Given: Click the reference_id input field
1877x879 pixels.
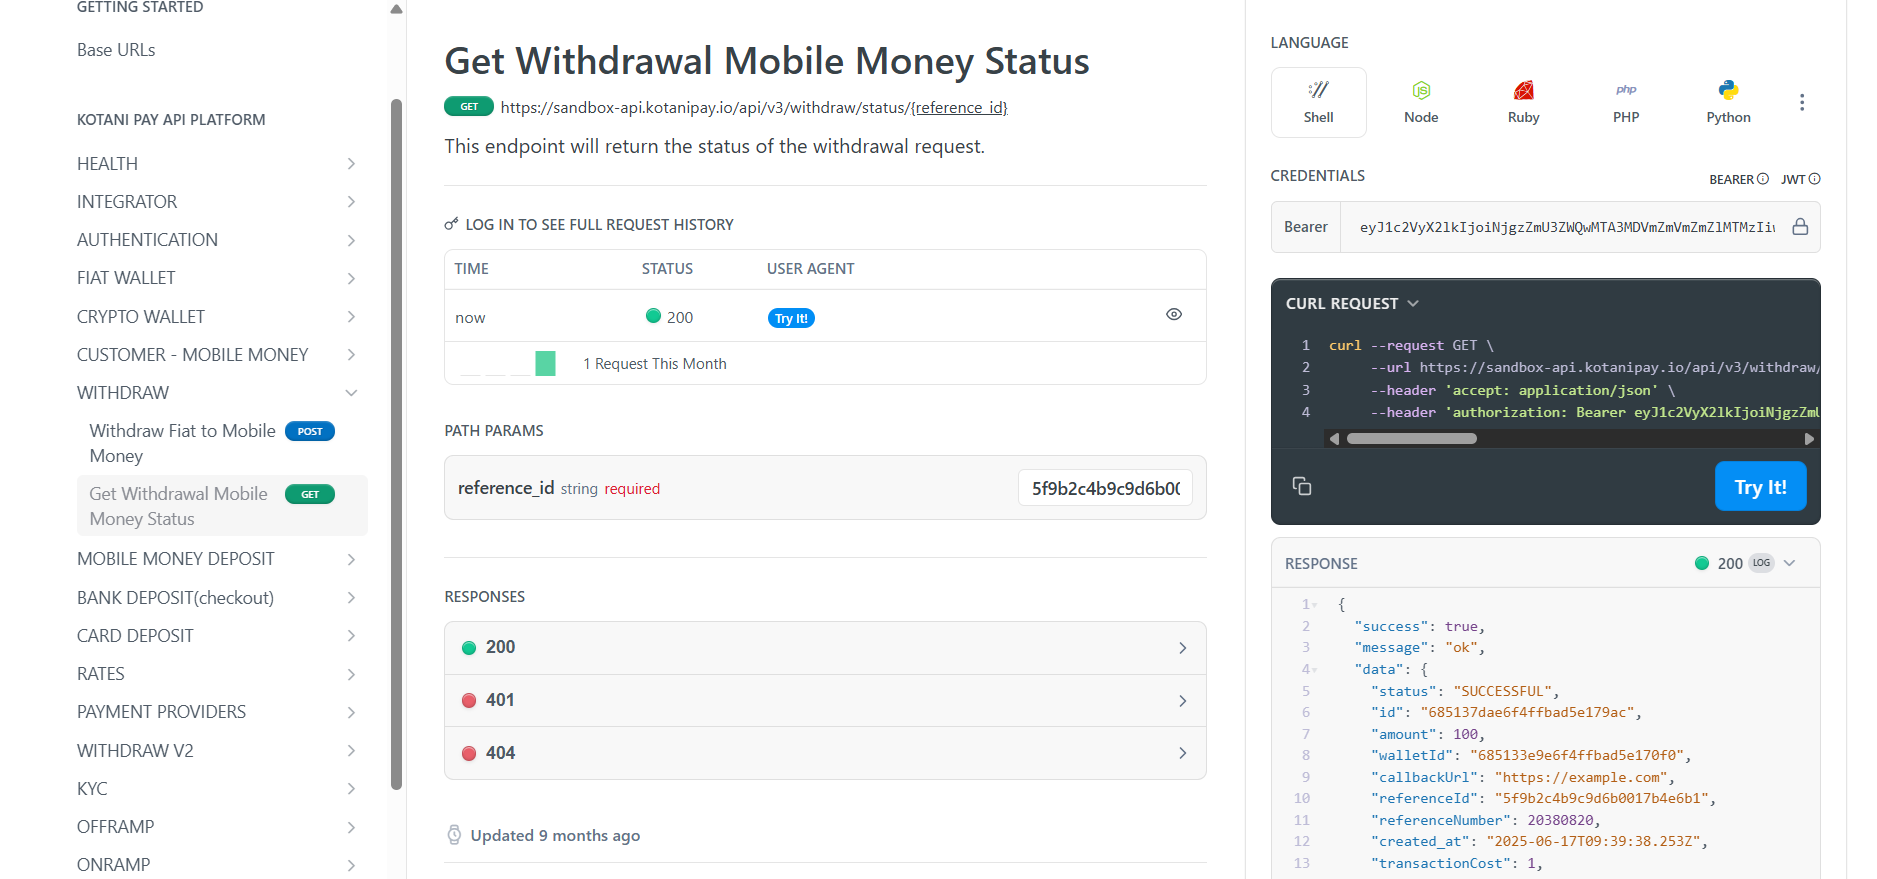Looking at the screenshot, I should click(x=1105, y=488).
